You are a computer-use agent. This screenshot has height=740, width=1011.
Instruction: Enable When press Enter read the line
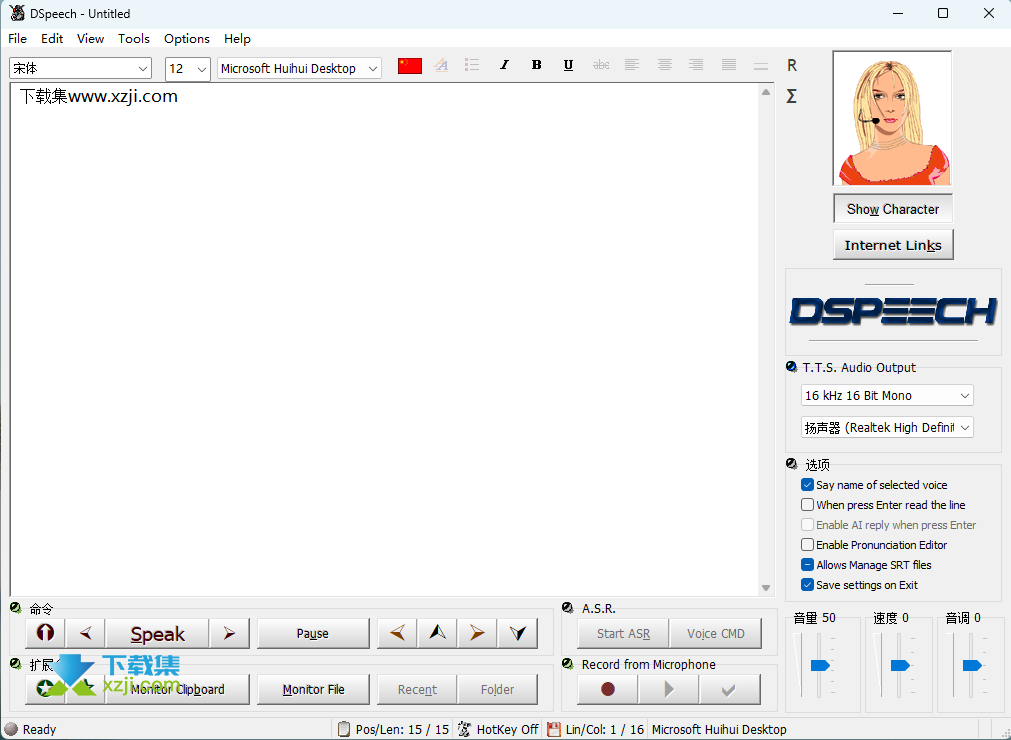tap(807, 505)
